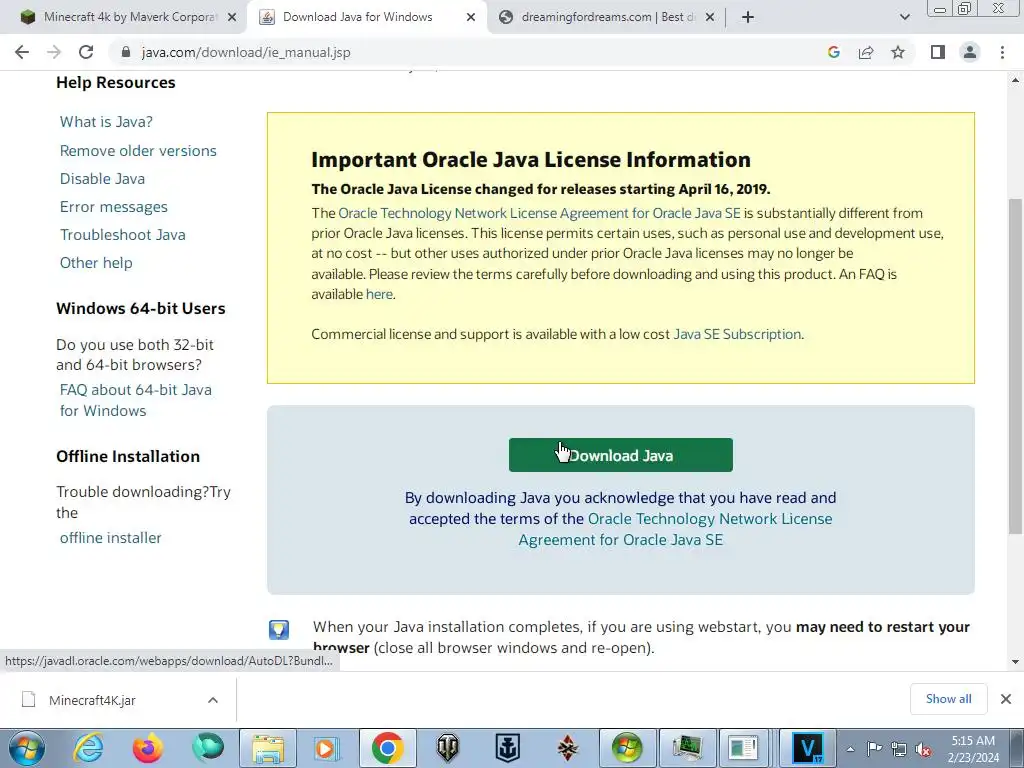The image size is (1024, 768).
Task: Click the network tray icon
Action: point(899,749)
